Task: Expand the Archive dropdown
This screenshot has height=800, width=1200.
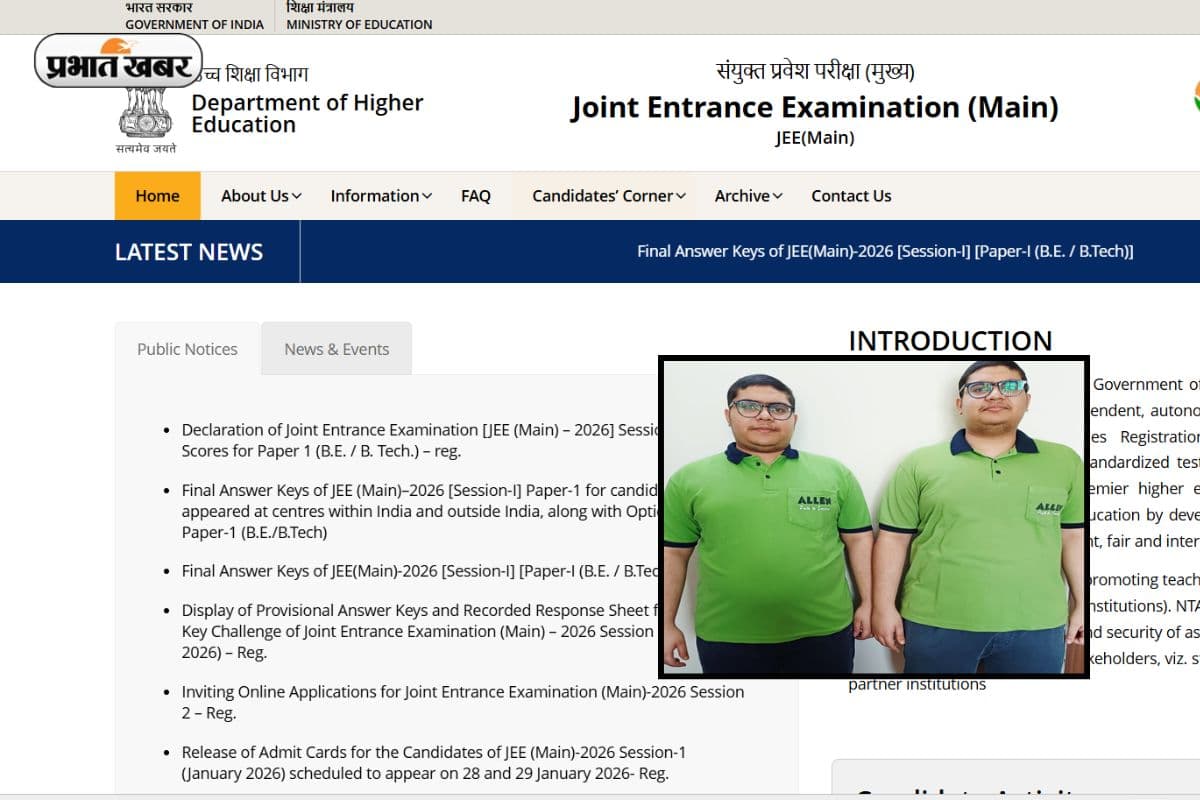Action: coord(747,196)
